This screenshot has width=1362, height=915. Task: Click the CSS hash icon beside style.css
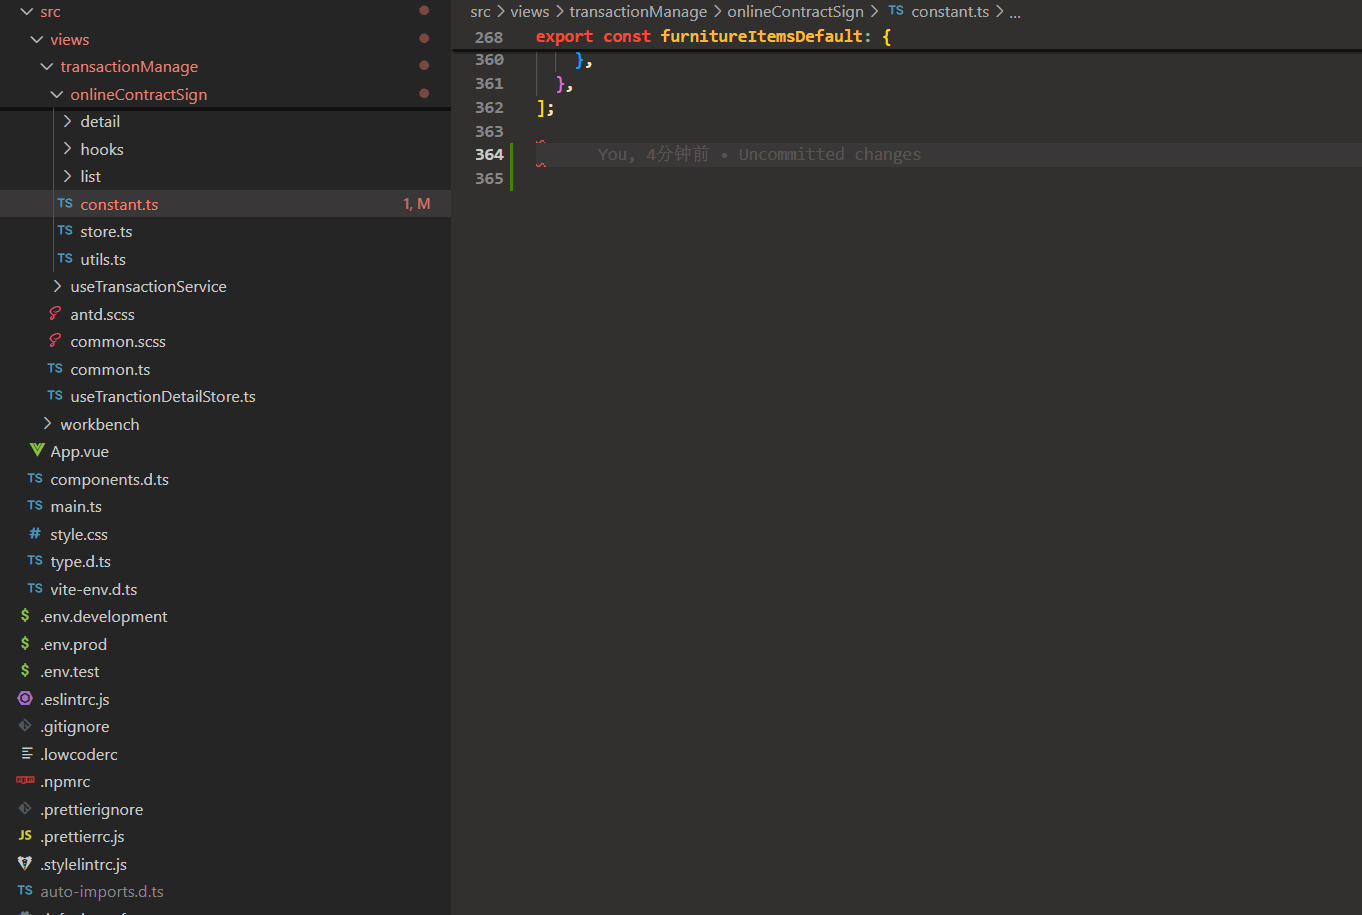pyautogui.click(x=34, y=533)
